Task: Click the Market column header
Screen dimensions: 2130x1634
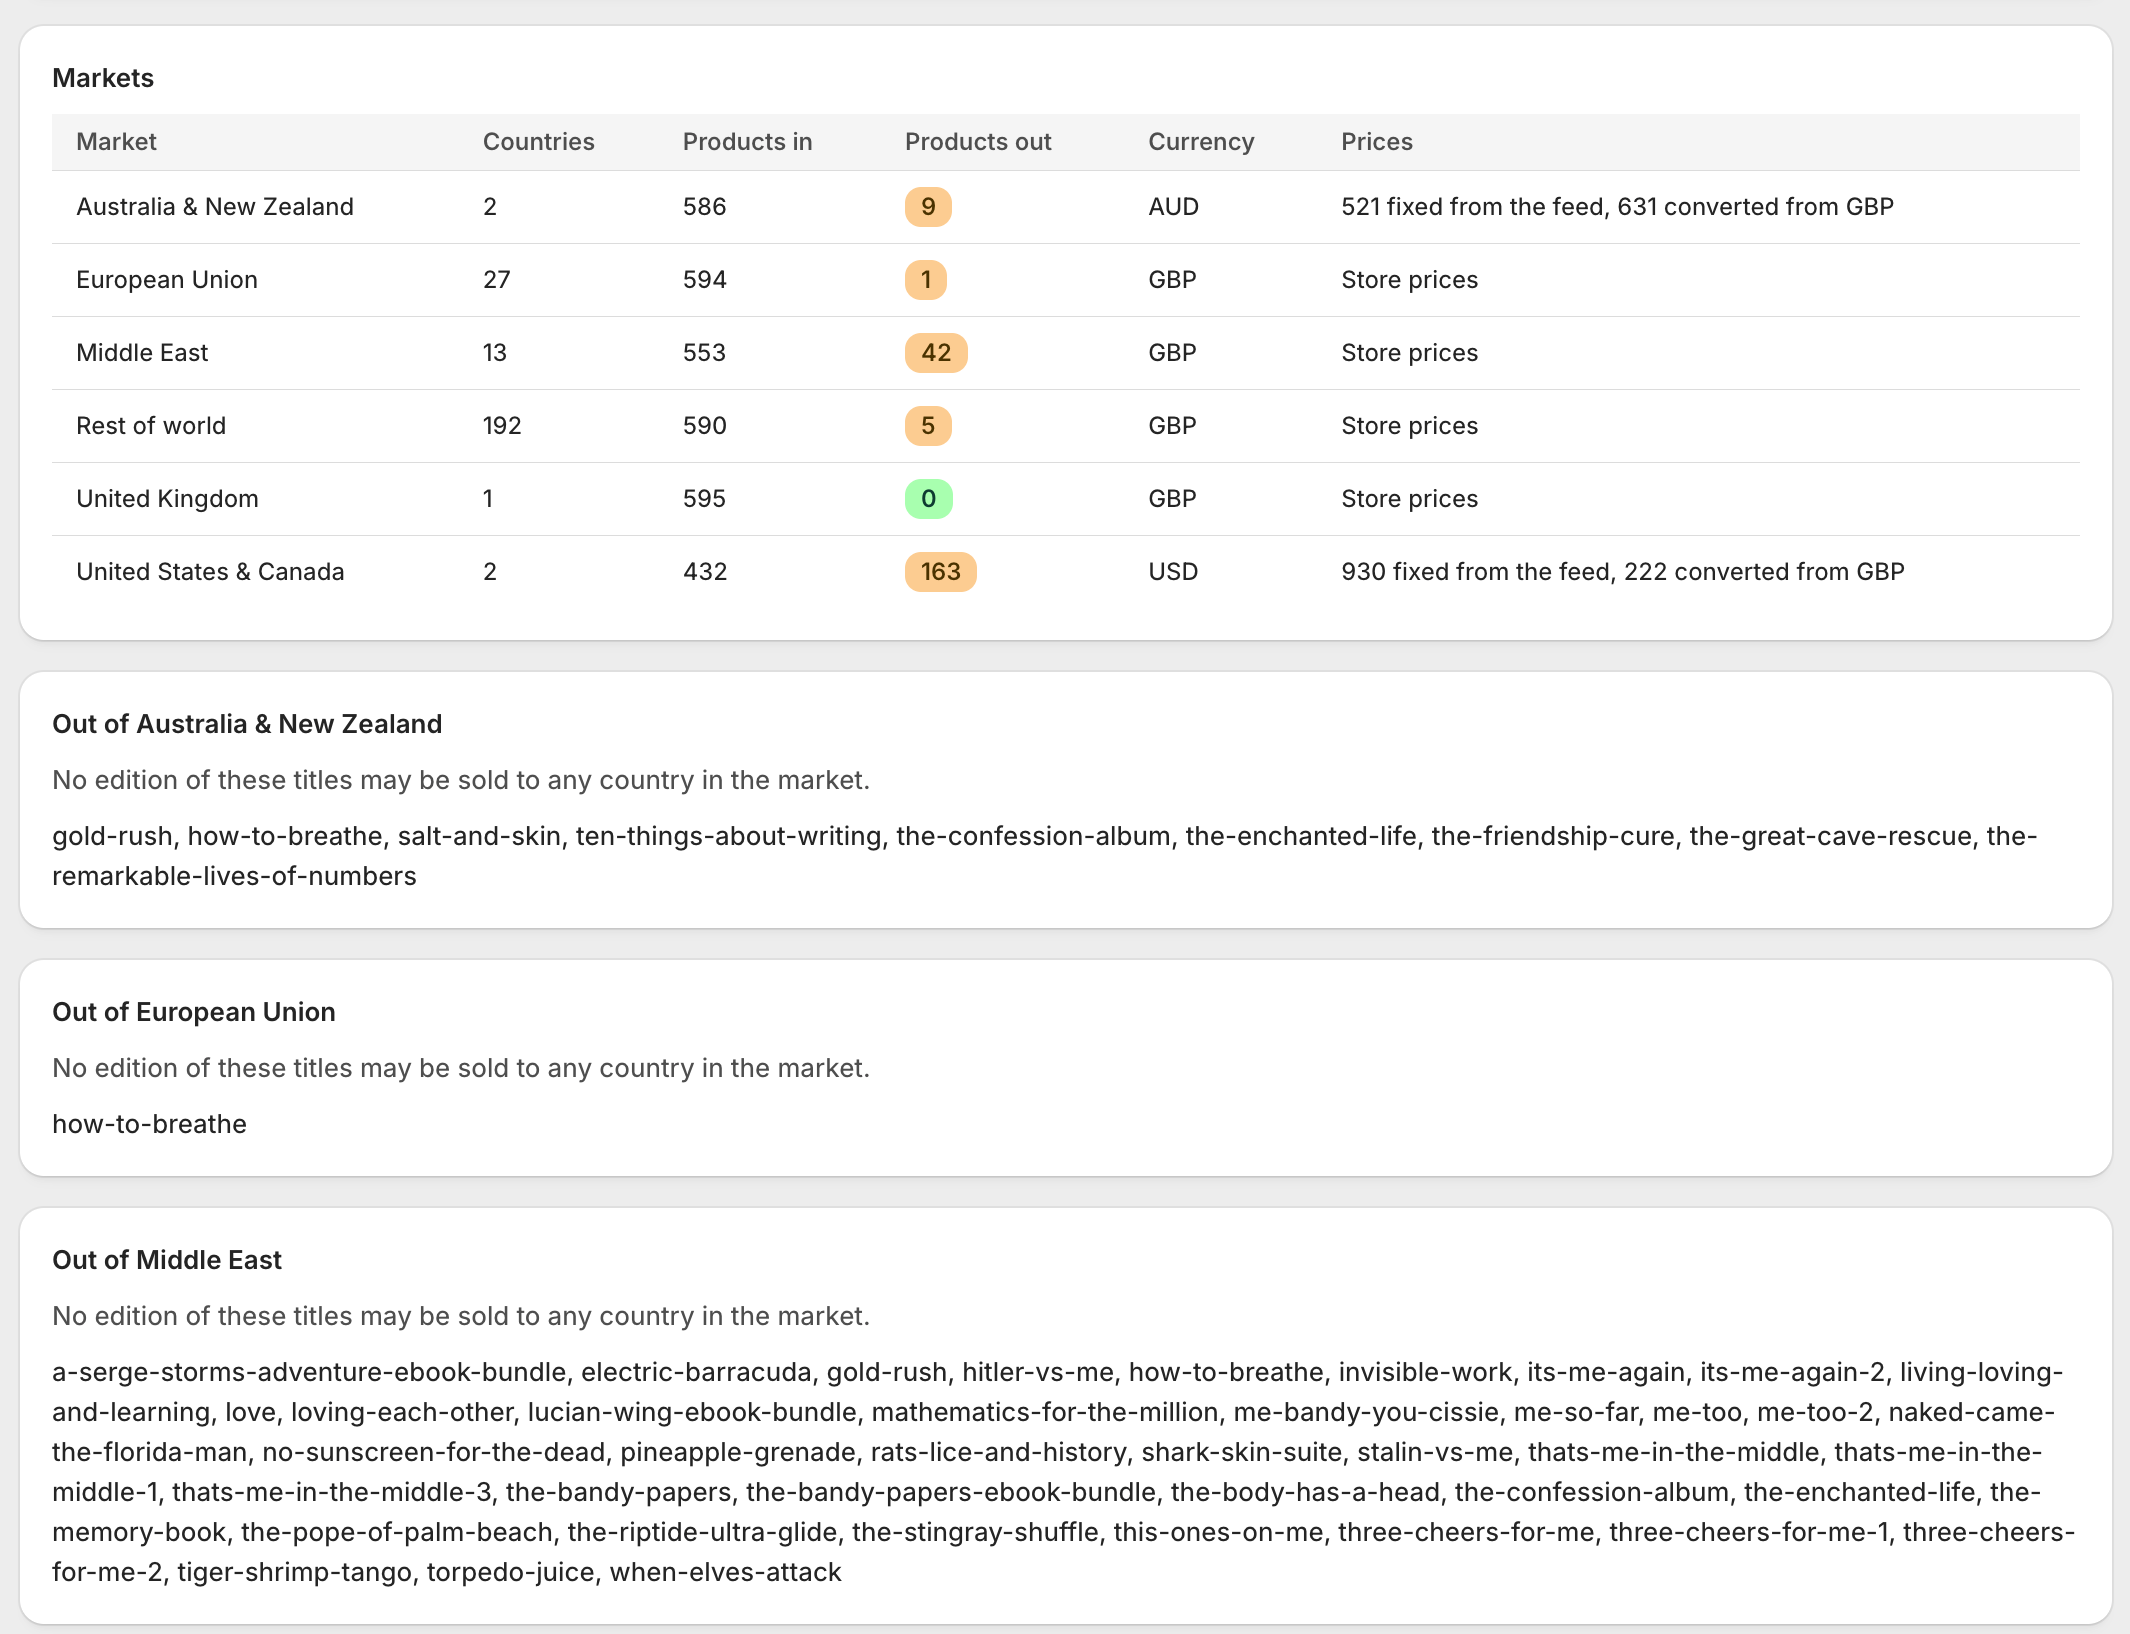Action: click(x=116, y=142)
